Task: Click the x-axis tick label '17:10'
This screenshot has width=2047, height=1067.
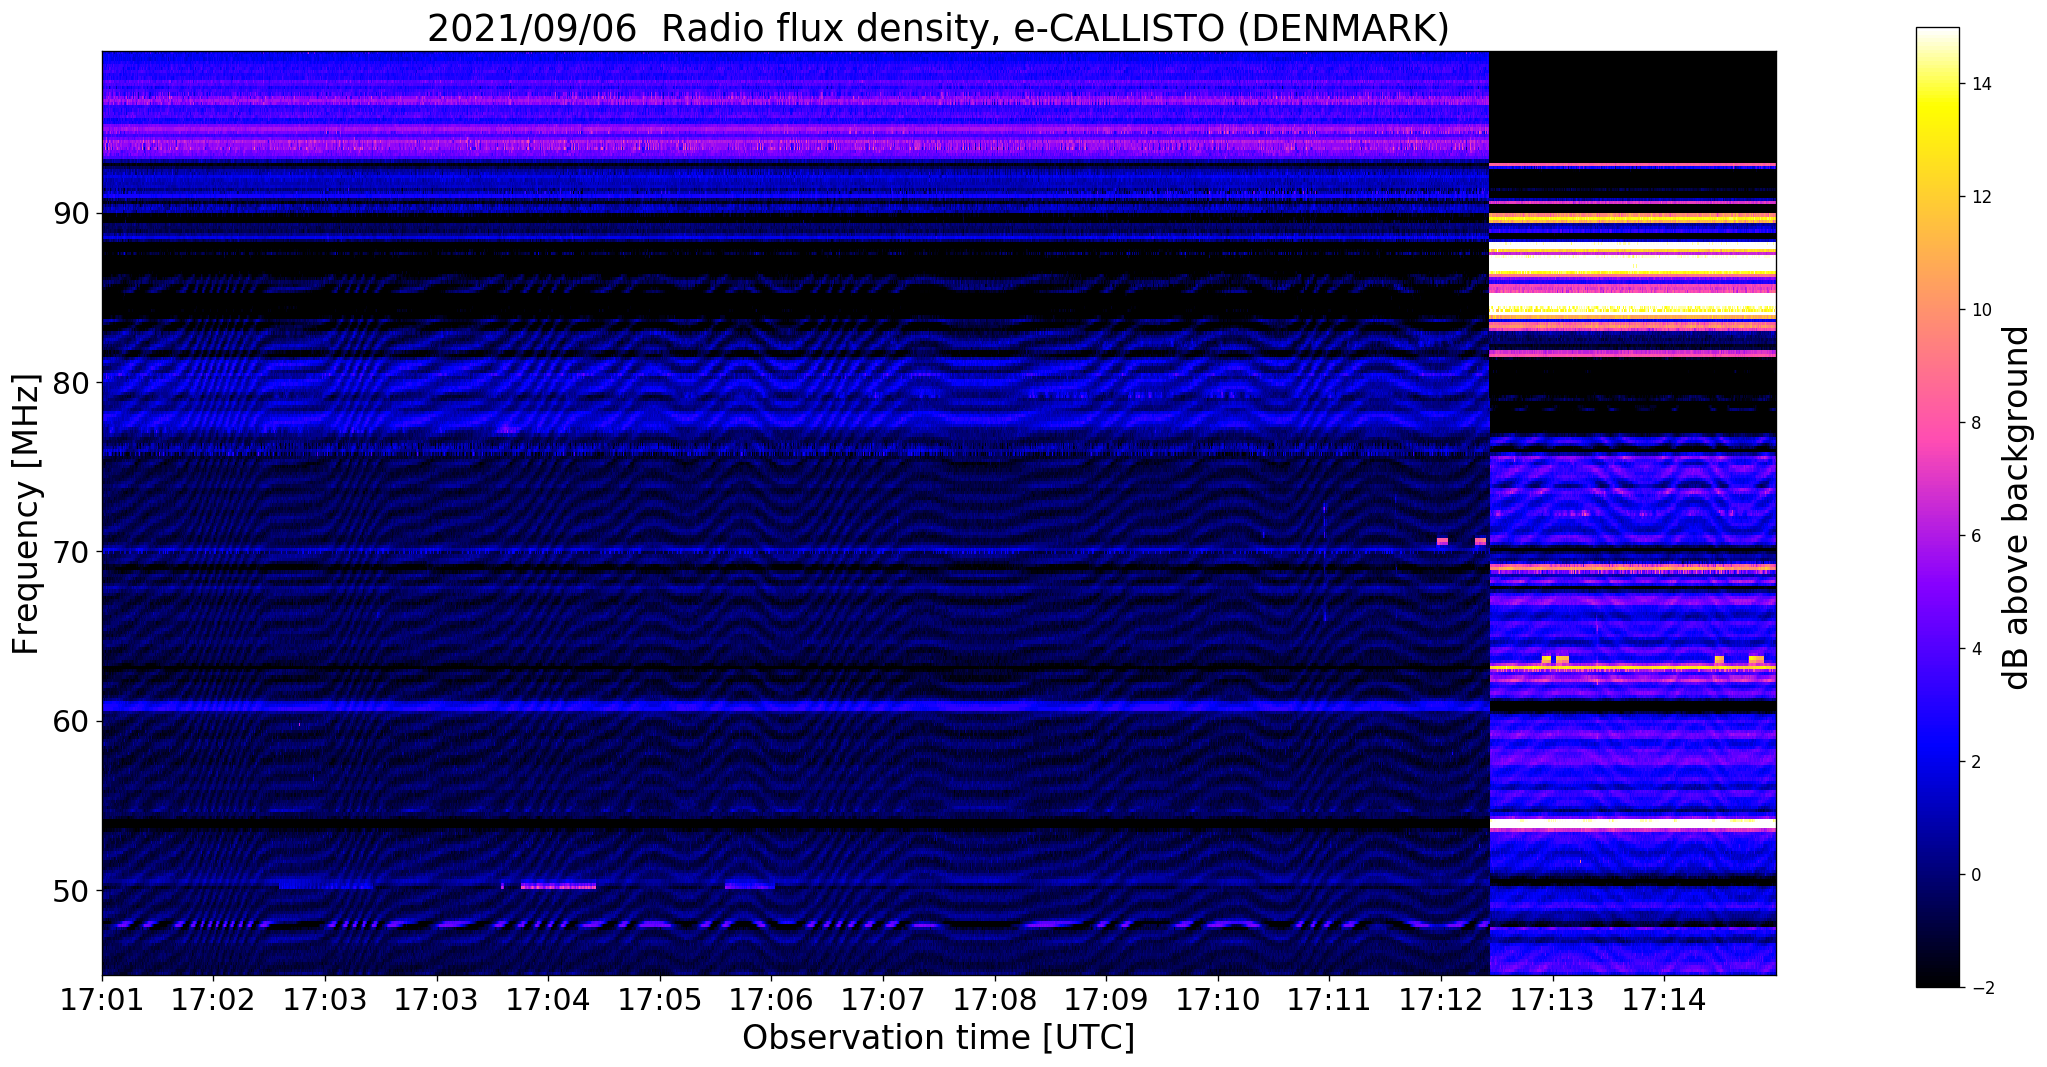Action: [x=1217, y=1001]
